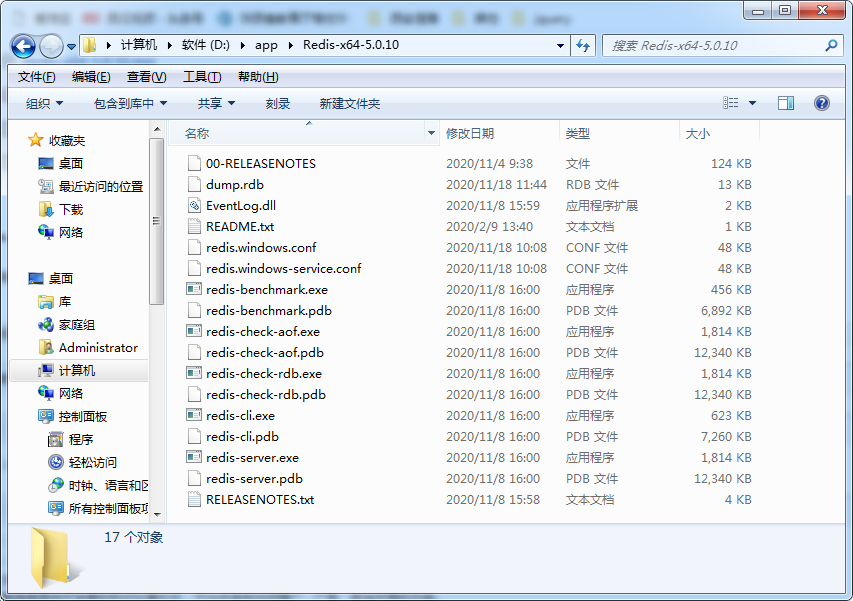Image resolution: width=853 pixels, height=601 pixels.
Task: Click the navigation pane scroll down arrow
Action: coord(157,514)
